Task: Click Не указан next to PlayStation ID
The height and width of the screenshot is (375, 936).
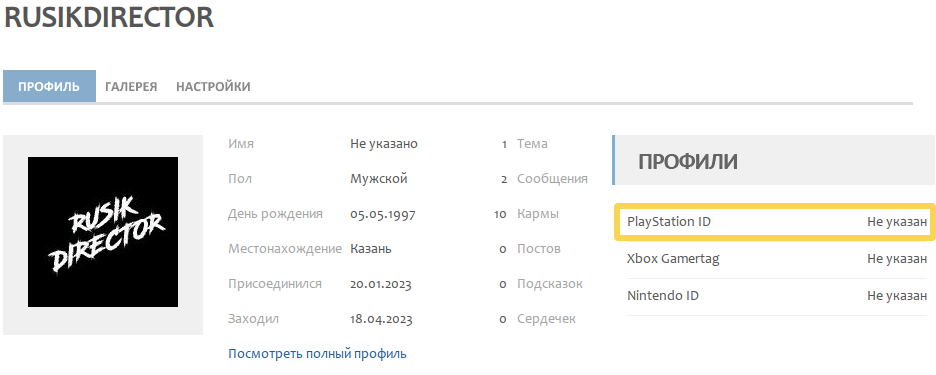Action: (897, 222)
